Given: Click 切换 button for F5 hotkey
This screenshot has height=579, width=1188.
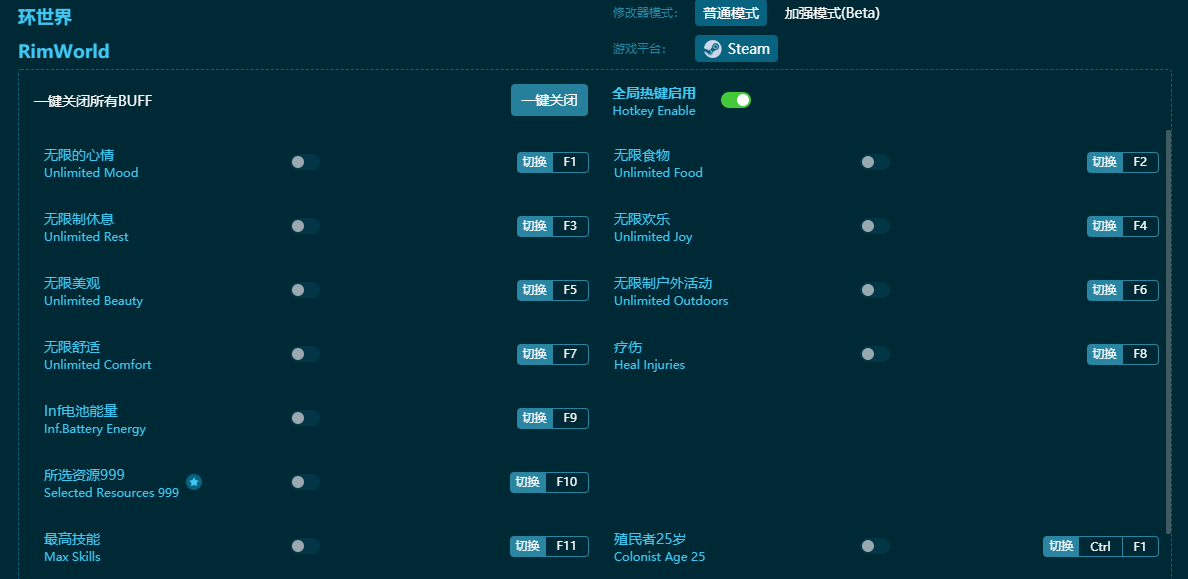Looking at the screenshot, I should coord(535,290).
